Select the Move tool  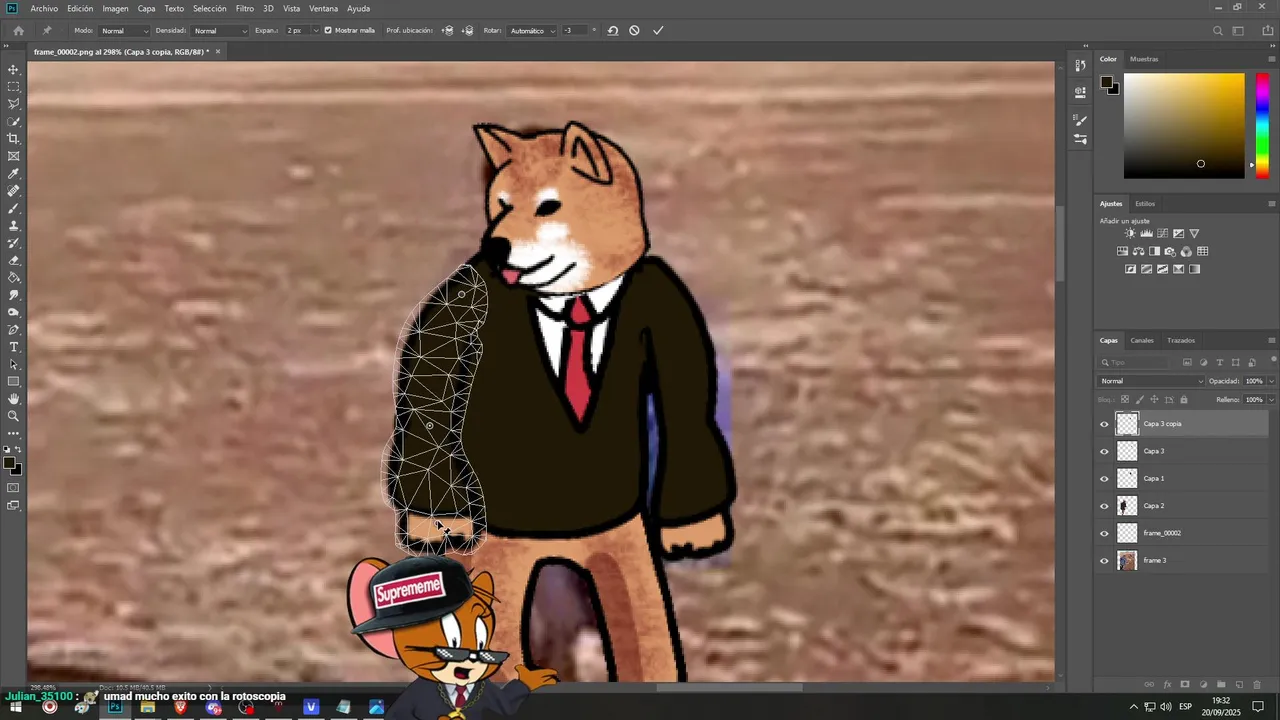(14, 69)
